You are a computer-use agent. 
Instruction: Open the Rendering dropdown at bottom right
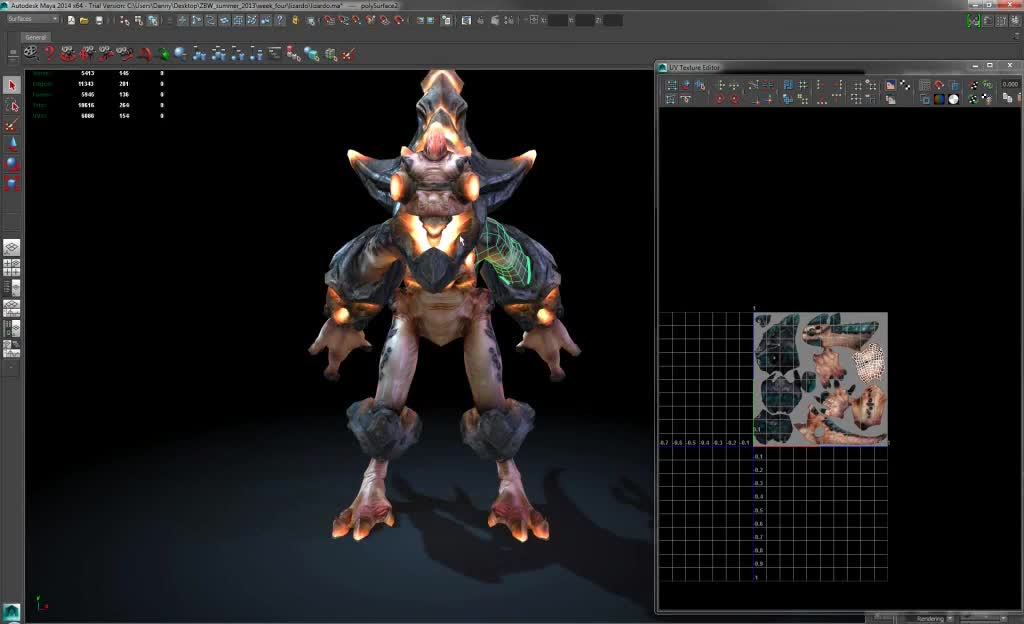coord(935,619)
